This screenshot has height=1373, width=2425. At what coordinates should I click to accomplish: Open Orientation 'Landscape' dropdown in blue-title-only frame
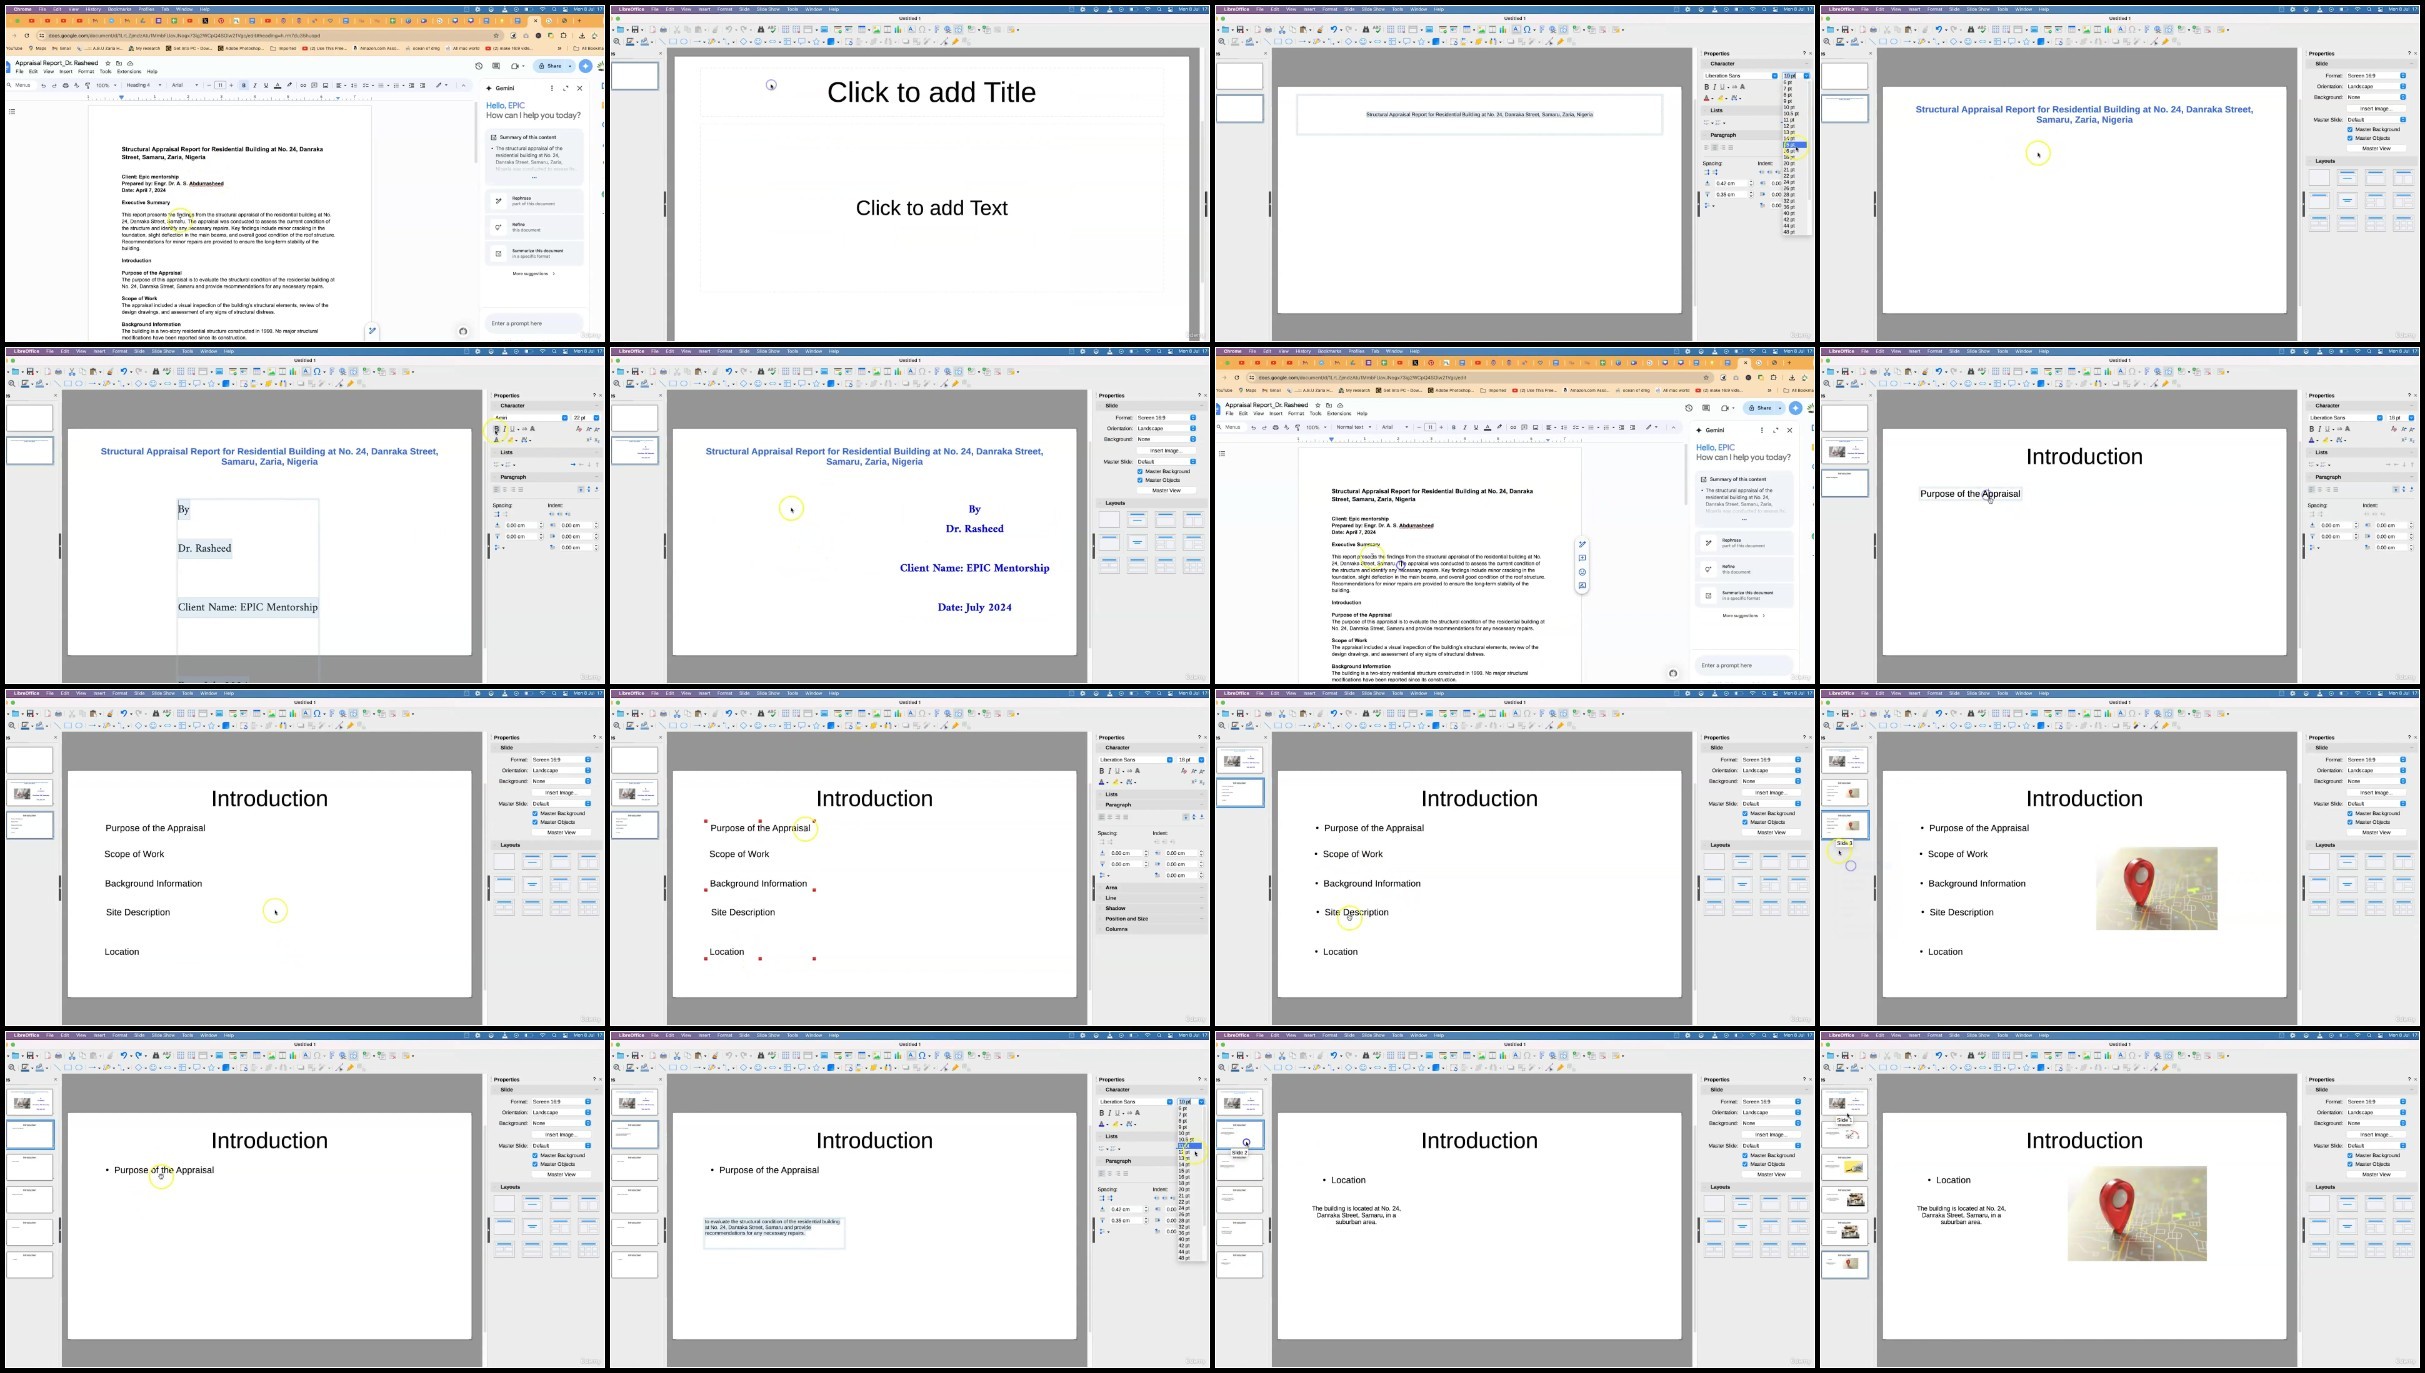(x=2376, y=86)
